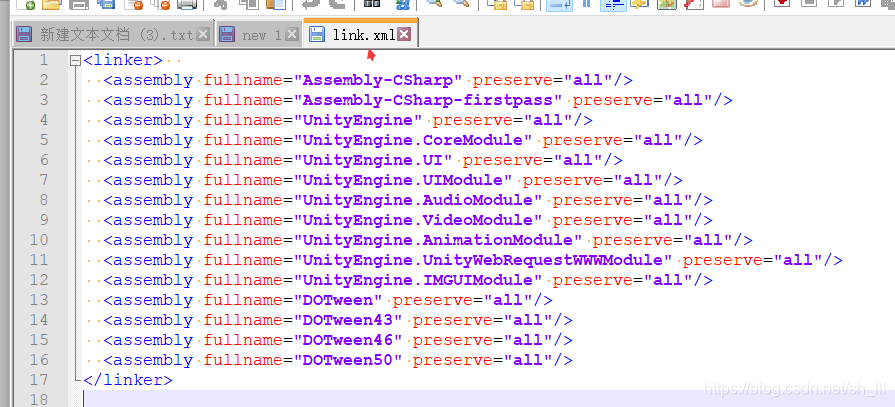
Task: Click "UnityEngine.IMGUIModule" on line 12
Action: pyautogui.click(x=417, y=280)
